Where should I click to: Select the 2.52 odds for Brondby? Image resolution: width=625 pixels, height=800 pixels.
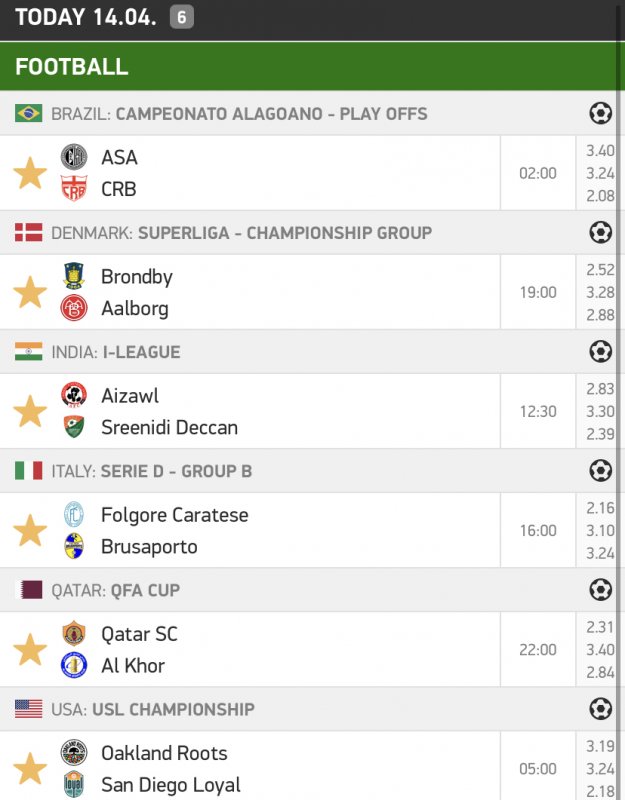[600, 270]
